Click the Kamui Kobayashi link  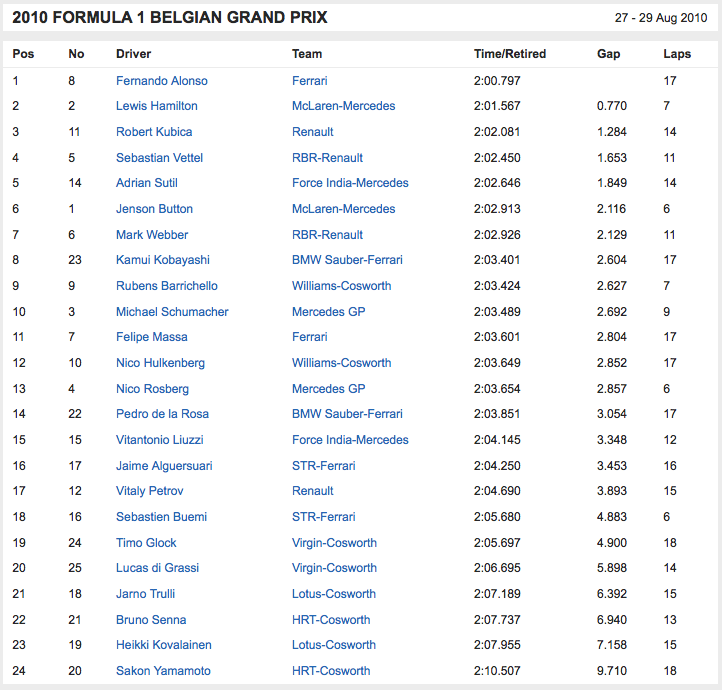point(163,260)
